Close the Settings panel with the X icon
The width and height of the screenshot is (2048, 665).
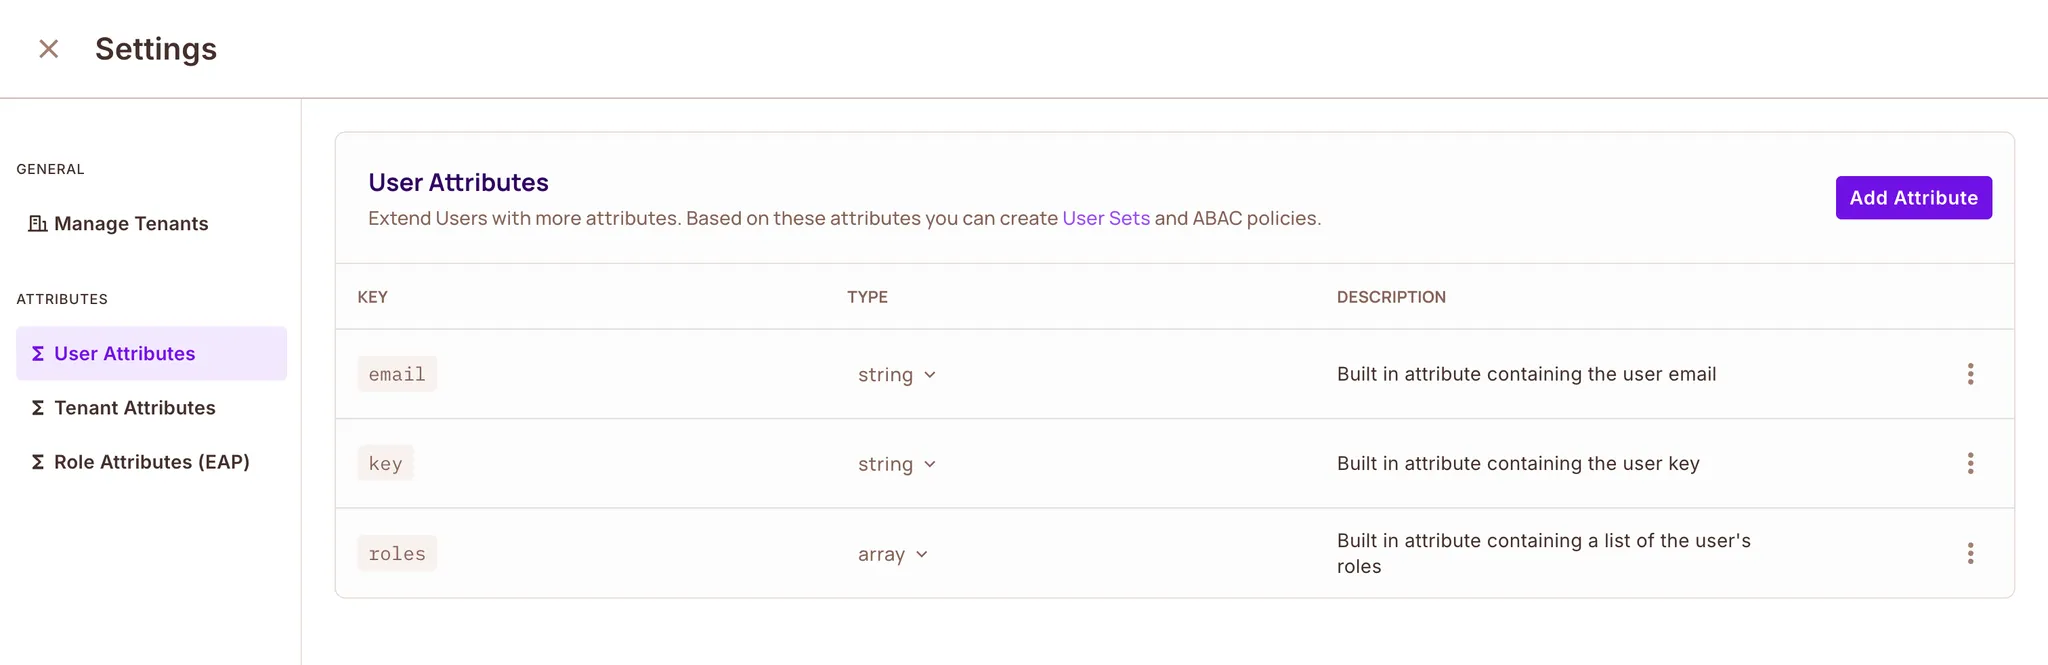pos(48,49)
